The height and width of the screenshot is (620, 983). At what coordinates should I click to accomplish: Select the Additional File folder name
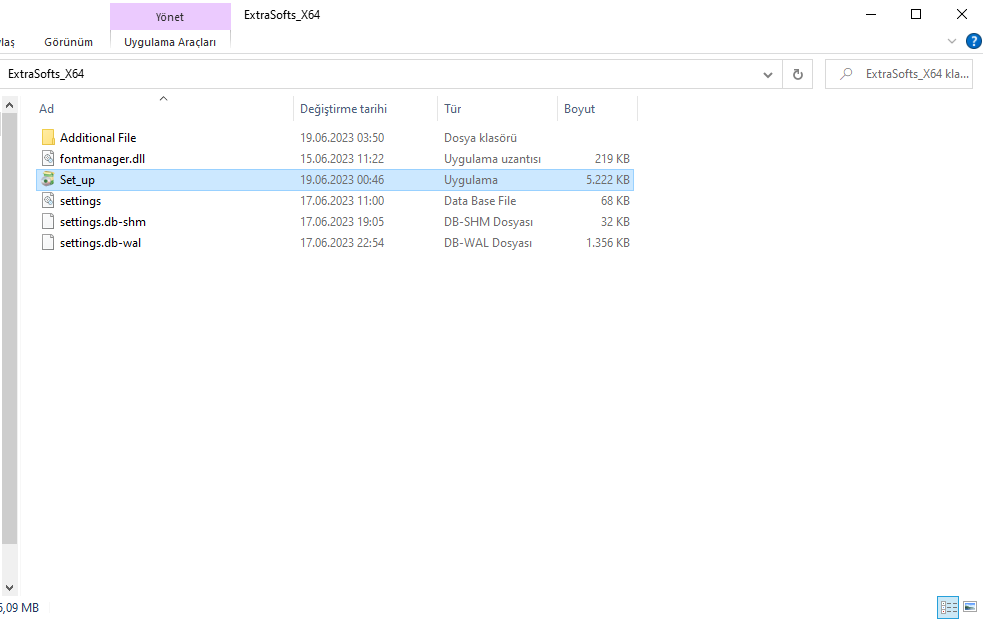click(x=98, y=137)
